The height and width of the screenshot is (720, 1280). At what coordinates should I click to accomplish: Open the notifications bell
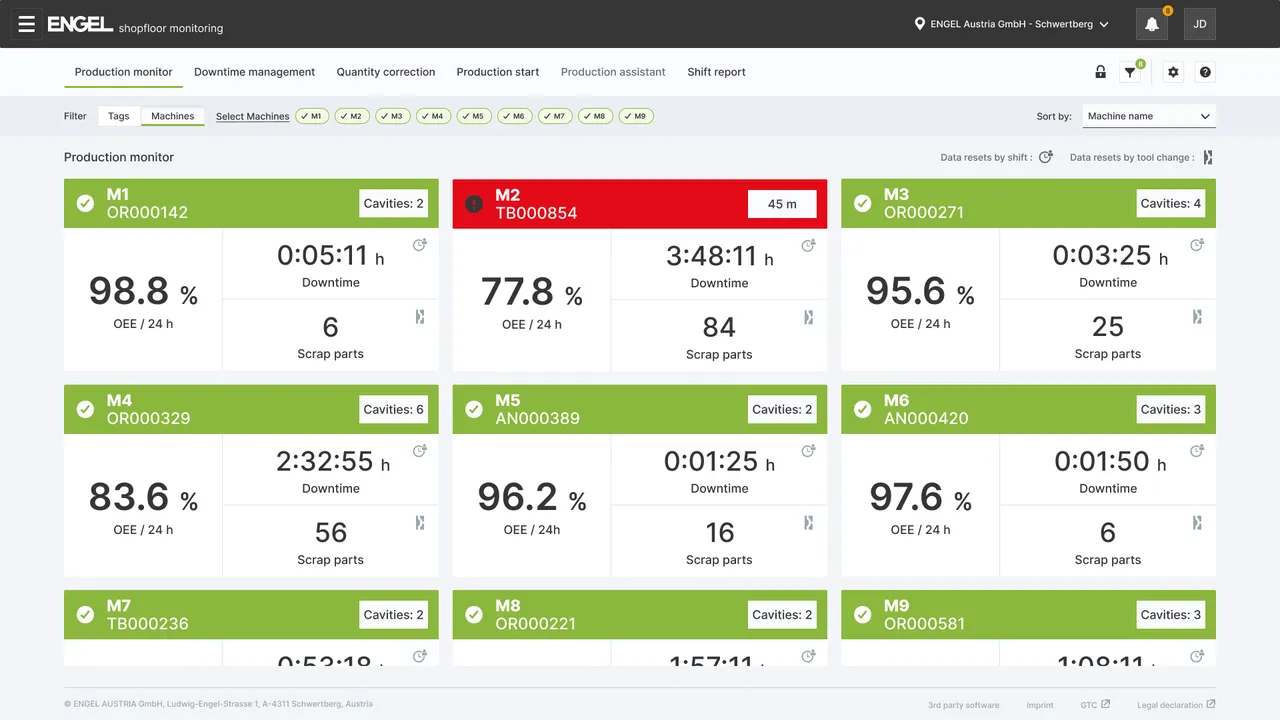[1151, 24]
